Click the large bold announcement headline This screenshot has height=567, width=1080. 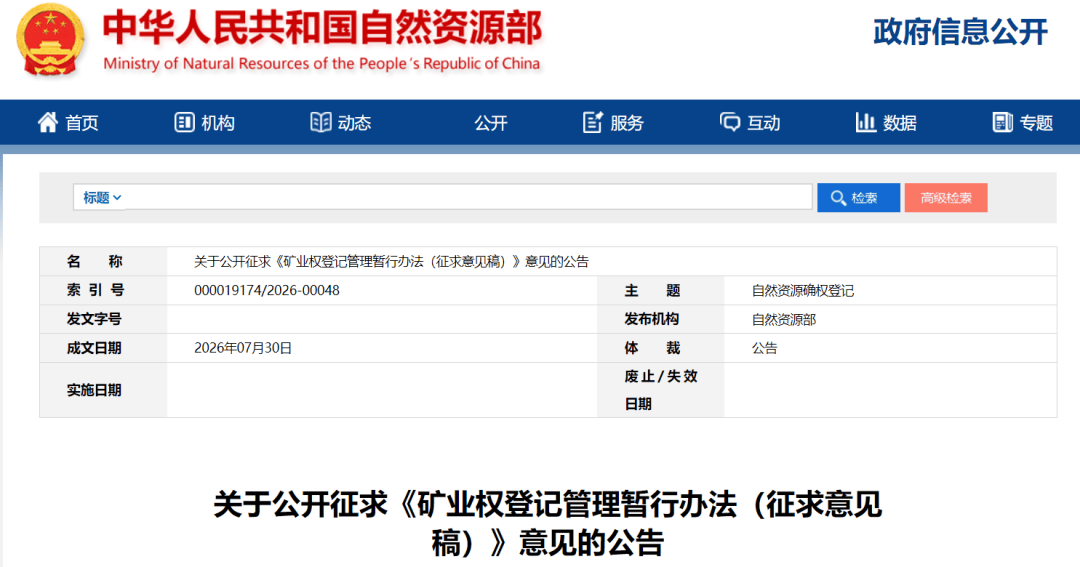548,524
